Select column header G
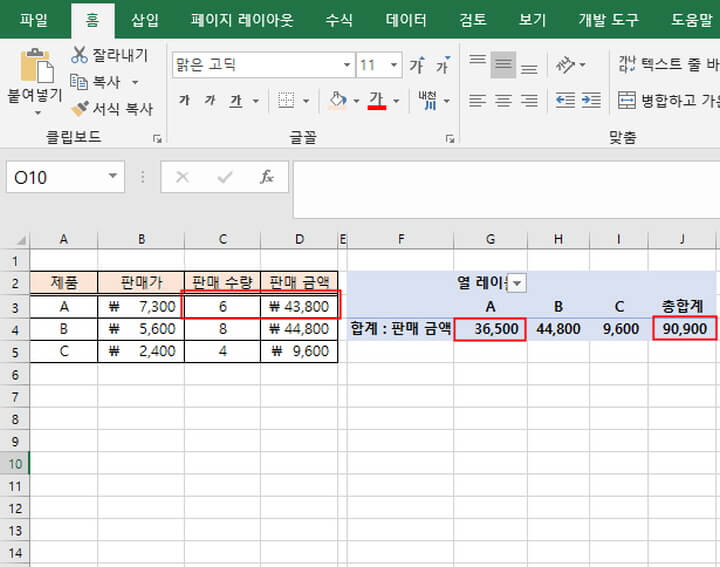The image size is (720, 567). (x=490, y=239)
